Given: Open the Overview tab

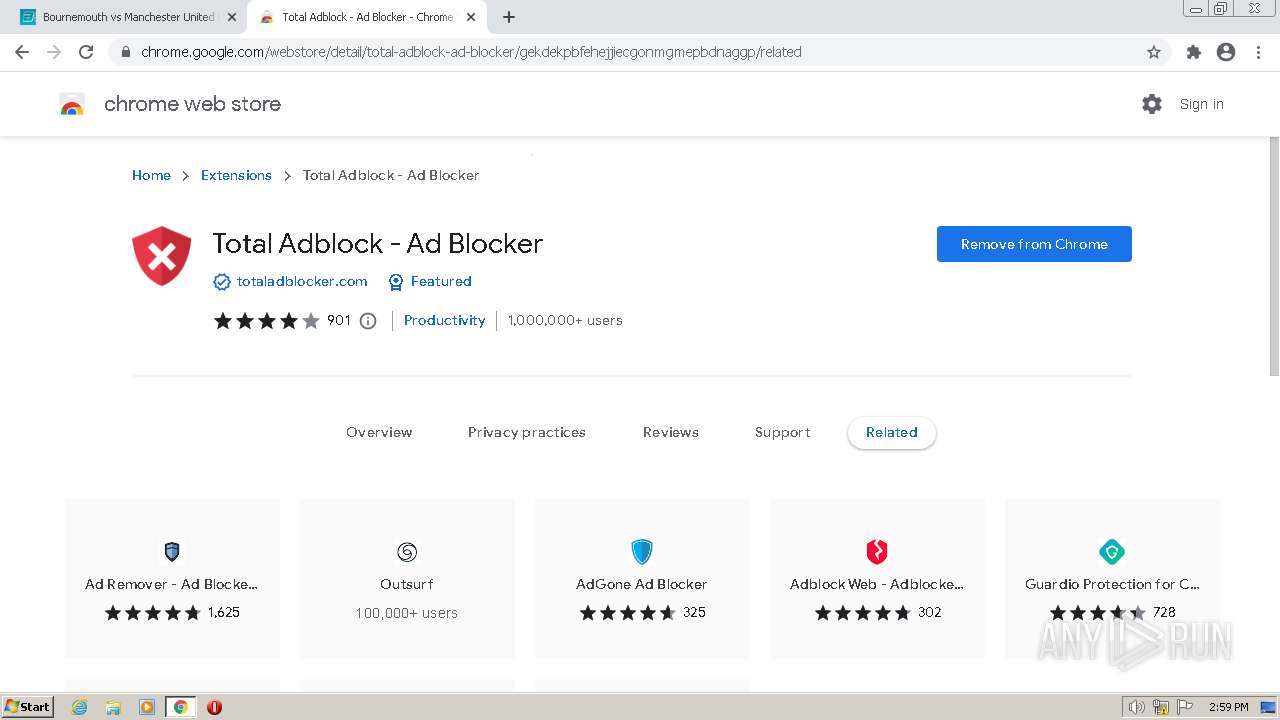Looking at the screenshot, I should coord(379,433).
